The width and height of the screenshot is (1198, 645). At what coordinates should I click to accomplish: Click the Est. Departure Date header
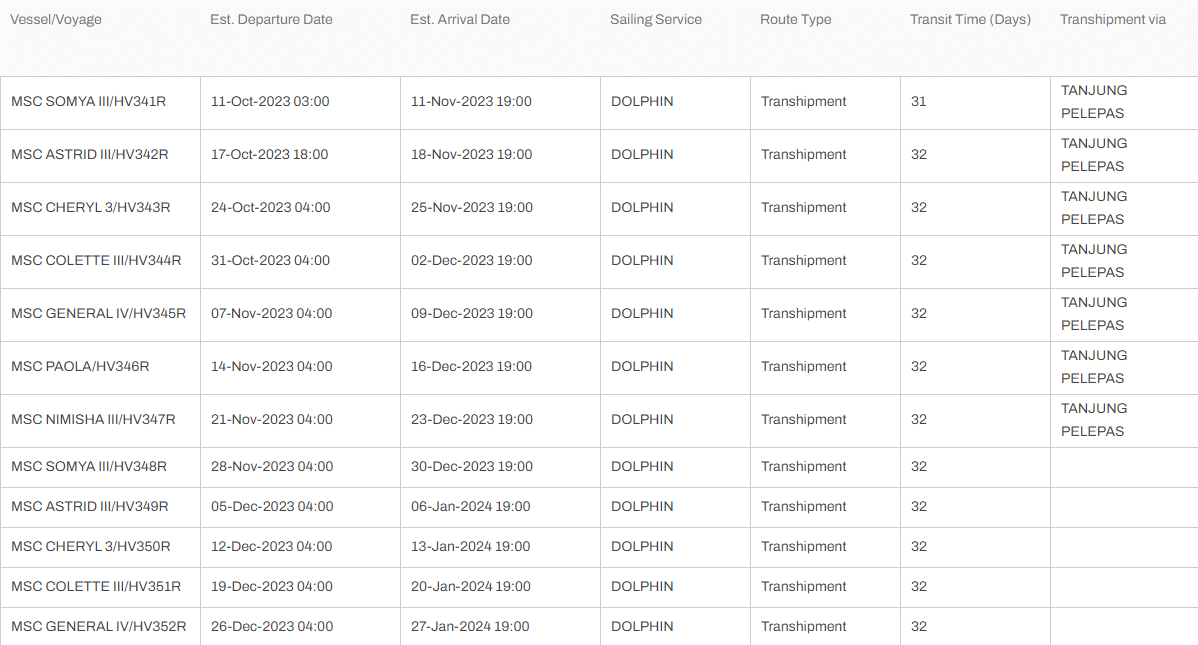(x=271, y=20)
